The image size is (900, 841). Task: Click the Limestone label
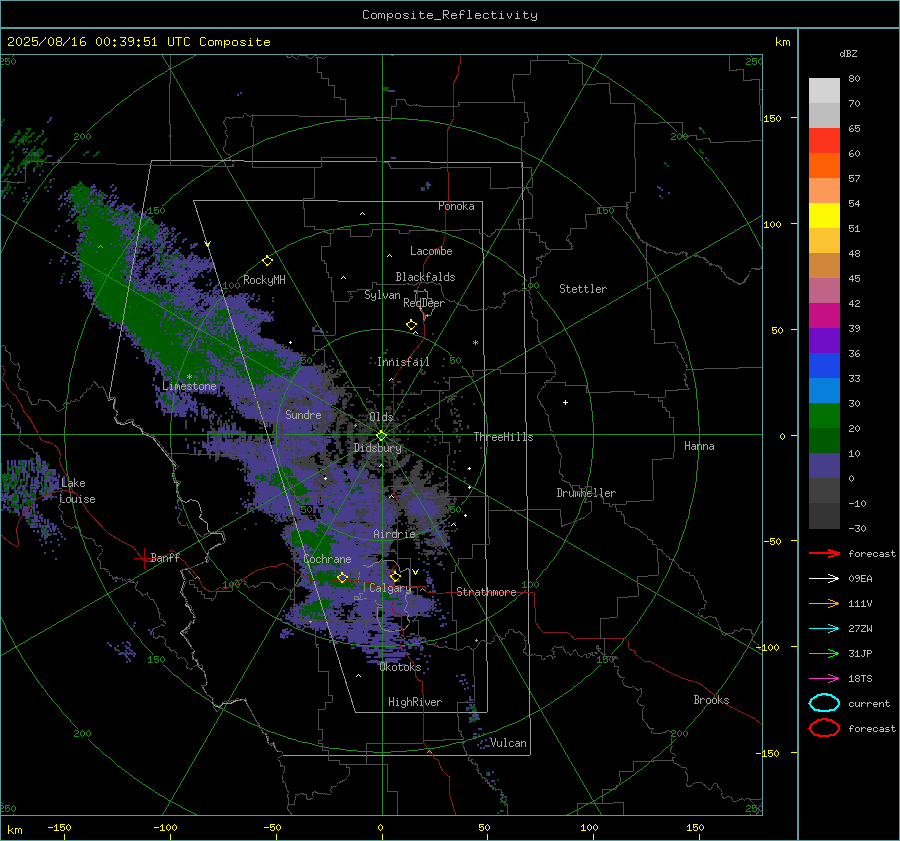pyautogui.click(x=189, y=386)
